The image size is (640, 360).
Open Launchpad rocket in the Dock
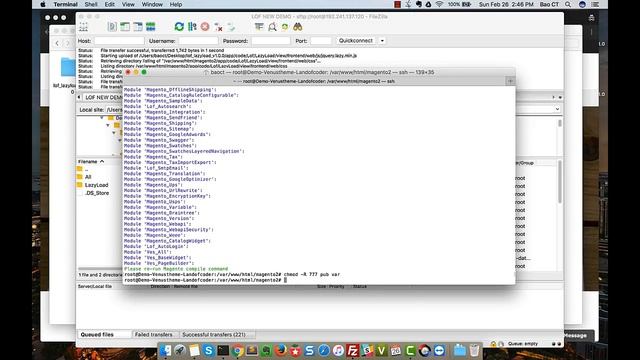(x=180, y=350)
